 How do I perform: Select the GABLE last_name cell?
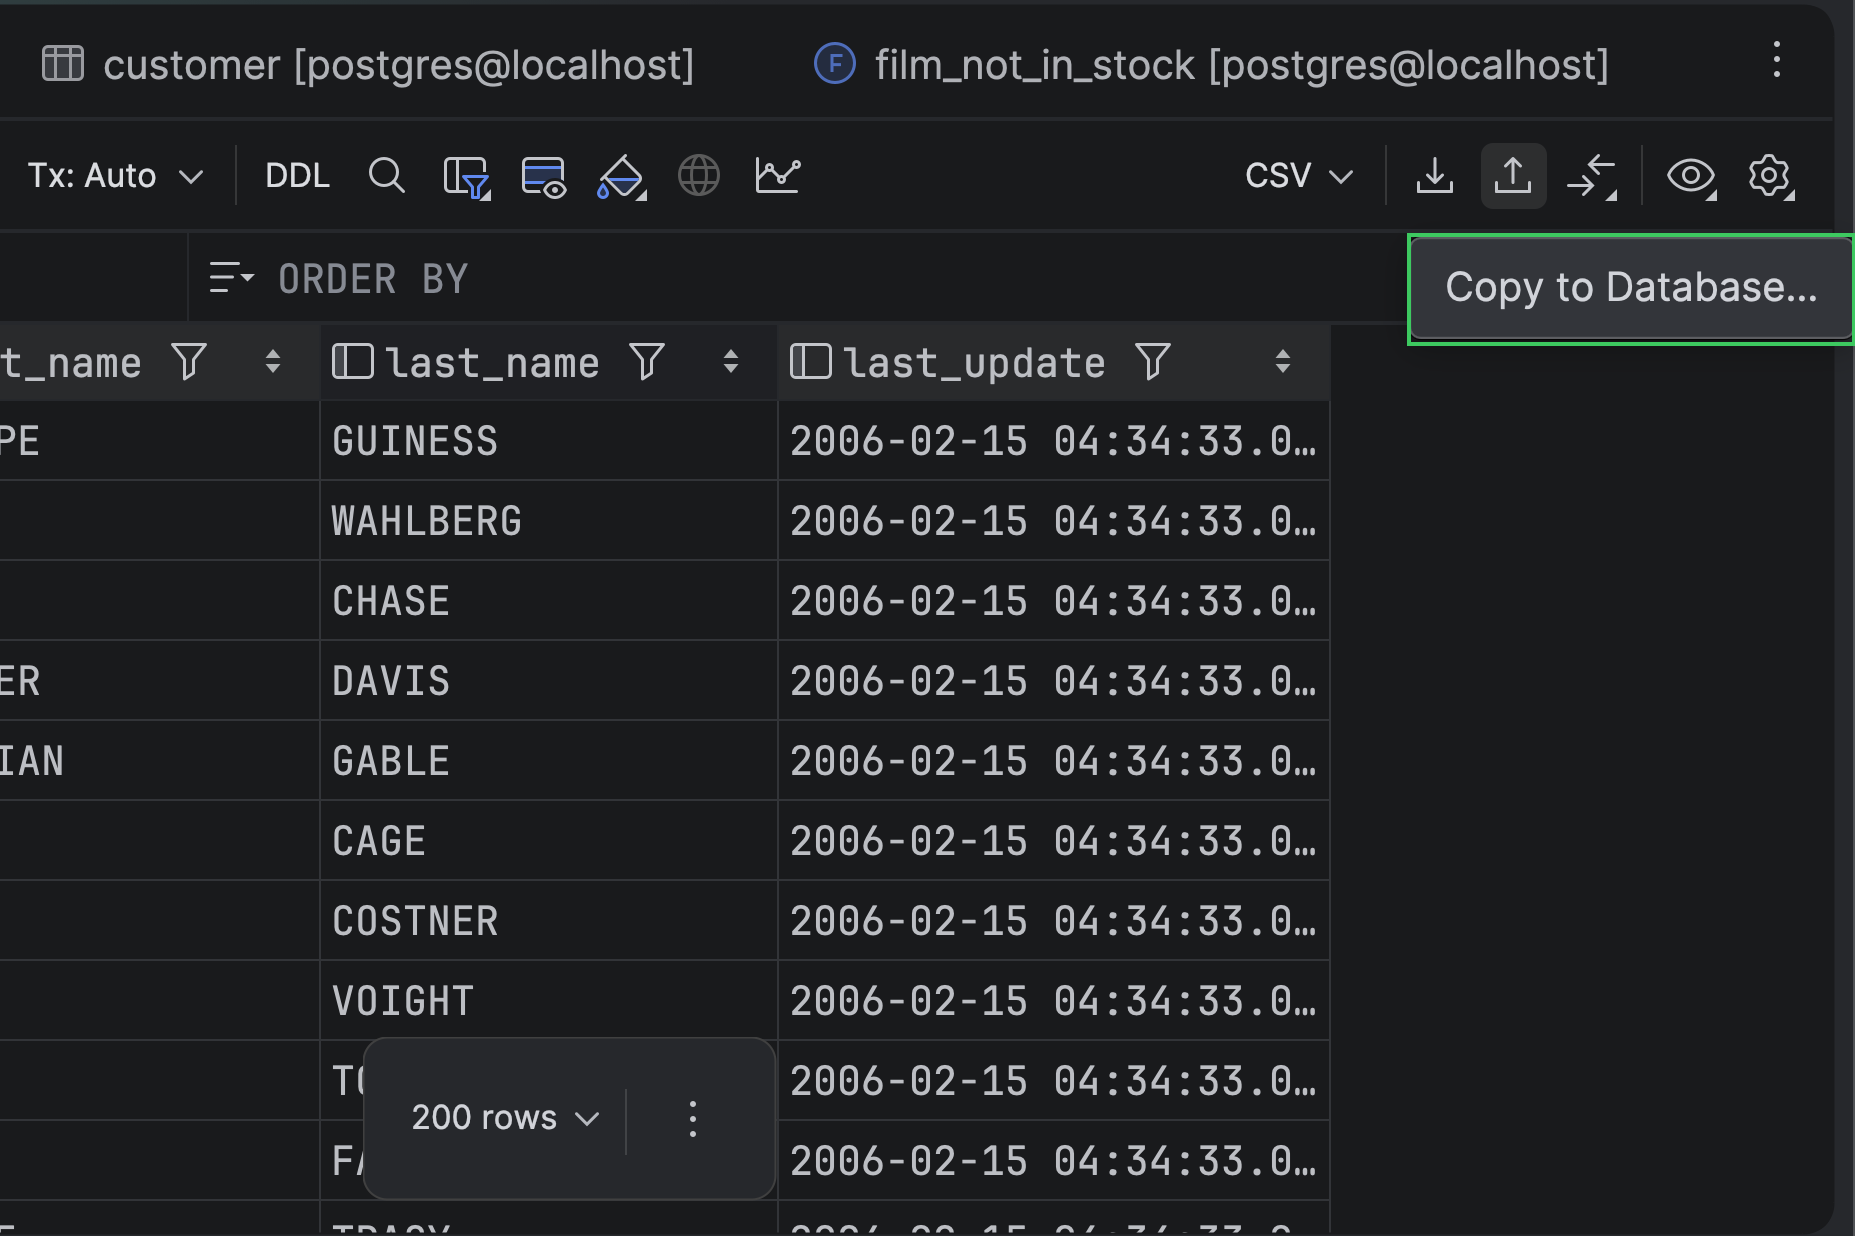[x=549, y=761]
